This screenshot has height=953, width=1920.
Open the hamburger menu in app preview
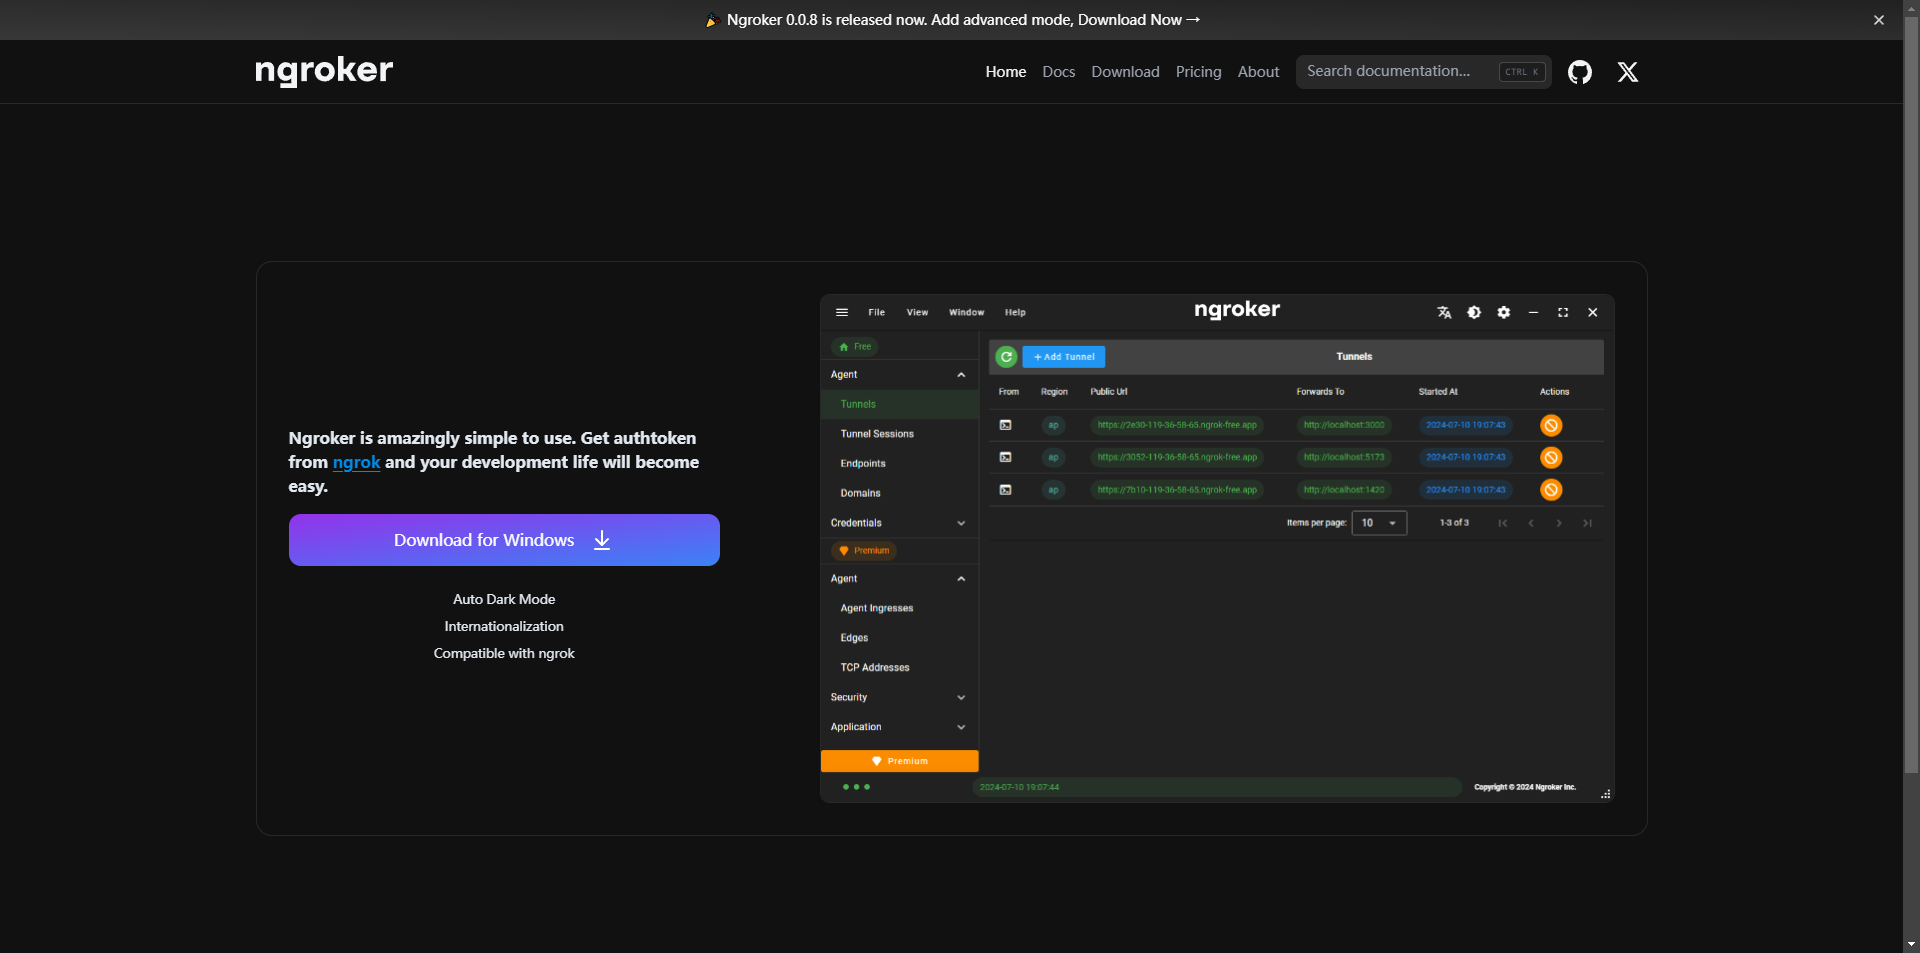click(x=842, y=312)
